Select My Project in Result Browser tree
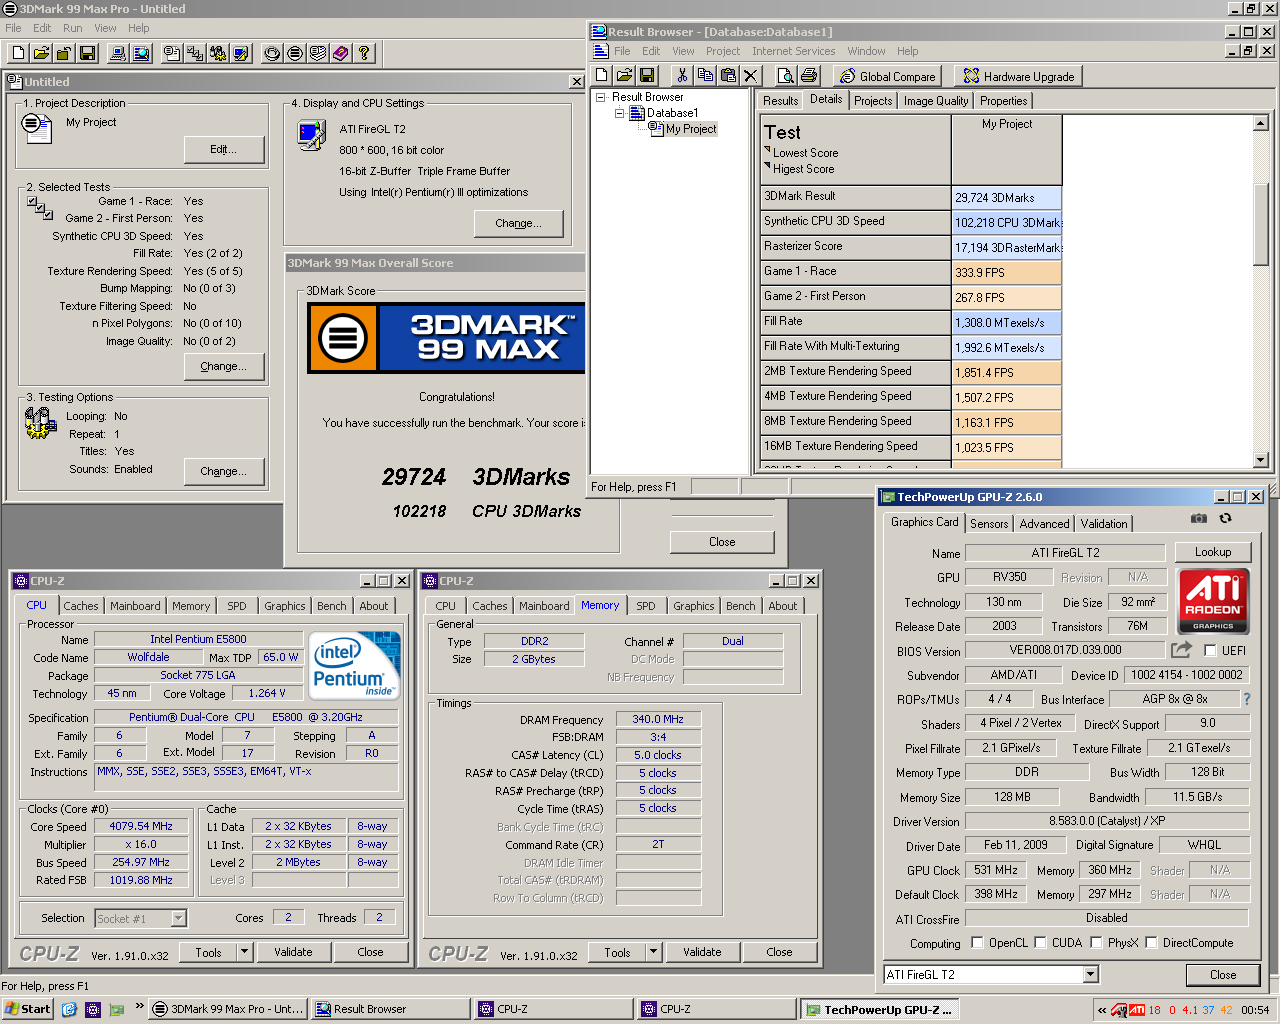This screenshot has width=1280, height=1024. 691,129
